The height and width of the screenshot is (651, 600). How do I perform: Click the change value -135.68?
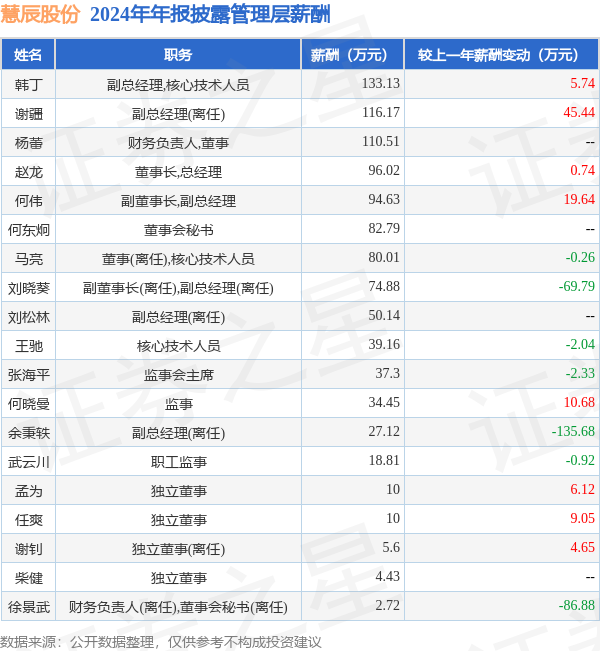click(573, 431)
